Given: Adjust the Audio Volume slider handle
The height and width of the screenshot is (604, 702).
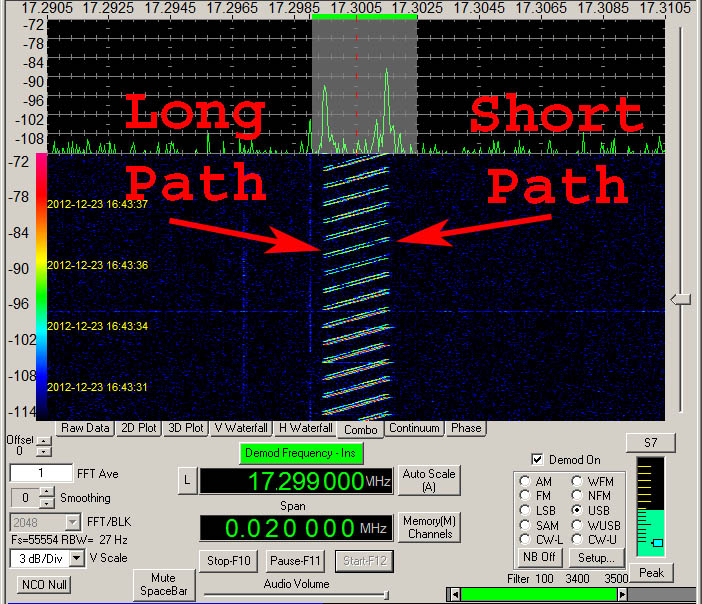Looking at the screenshot, I should point(386,595).
